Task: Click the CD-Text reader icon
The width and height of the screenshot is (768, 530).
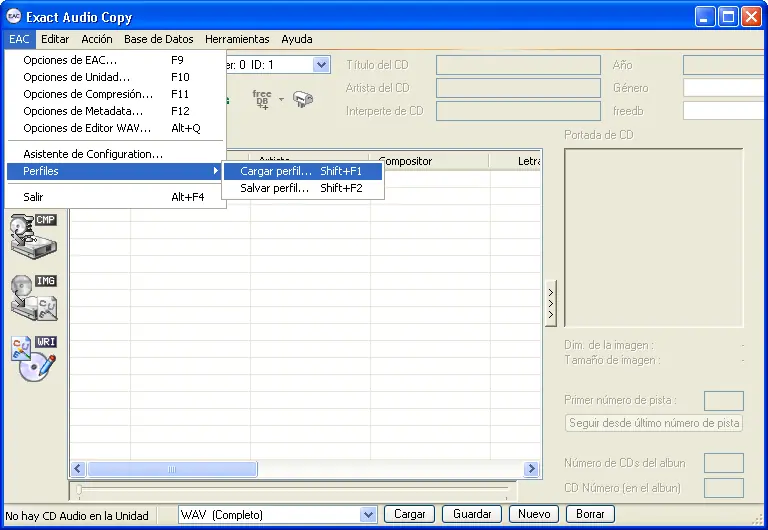Action: coord(303,99)
